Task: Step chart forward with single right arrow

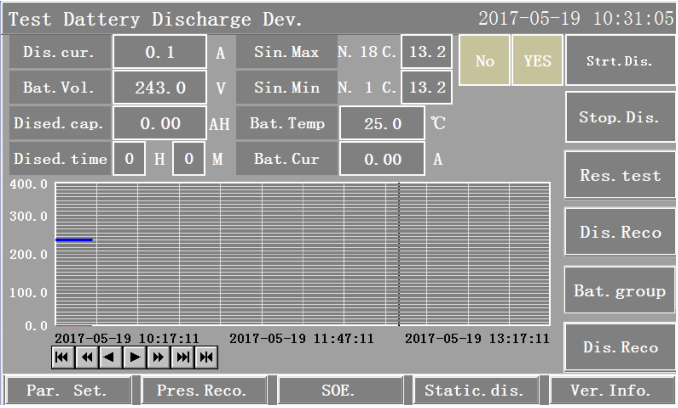Action: [134, 356]
